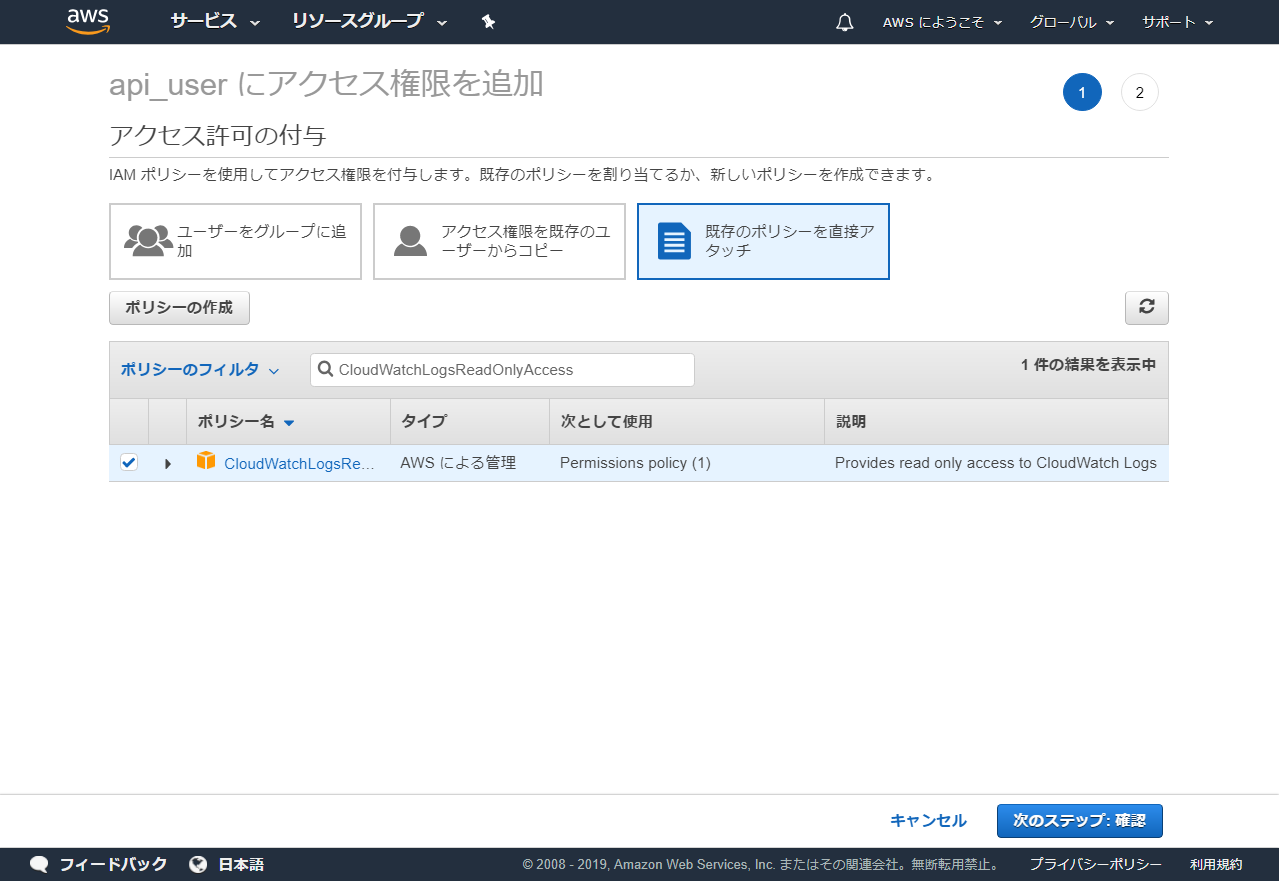The height and width of the screenshot is (881, 1279).
Task: Select 既存のポリシーを直接アタッチ option
Action: click(763, 242)
